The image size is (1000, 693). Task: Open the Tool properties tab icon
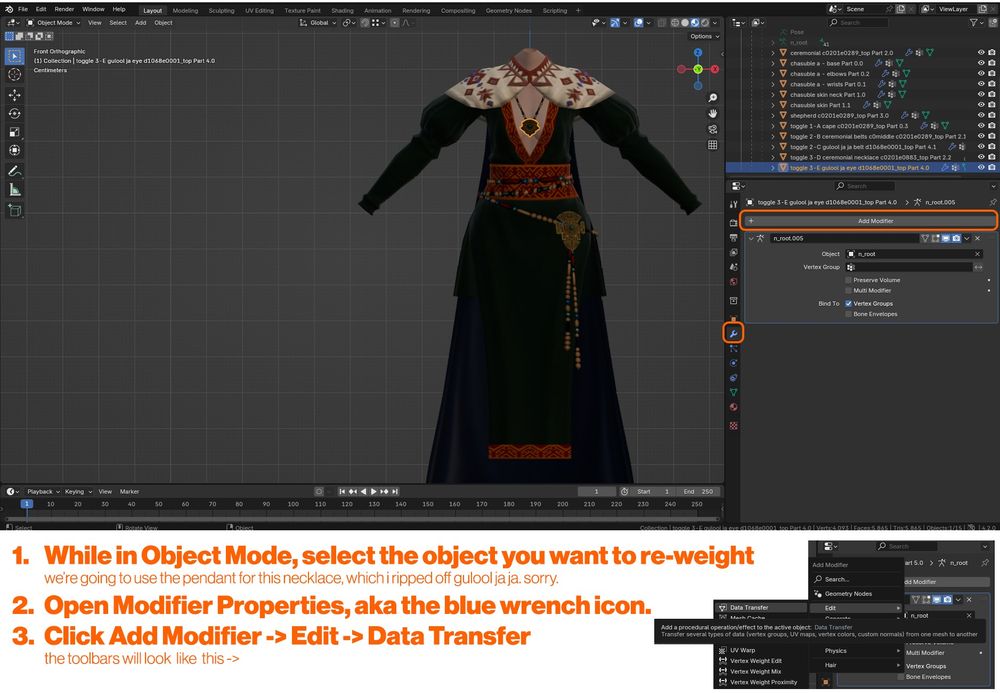733,204
